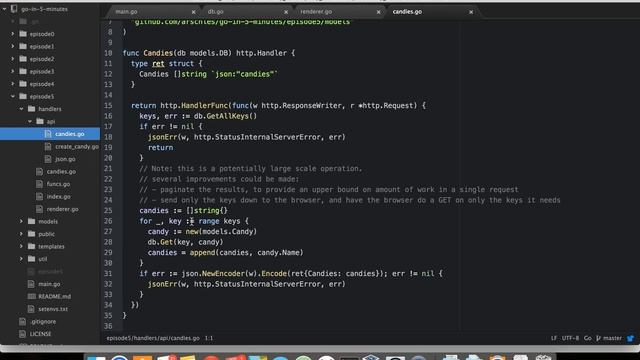Click the project repository icon beside go-in-5-minutes
640x360 pixels.
[14, 9]
